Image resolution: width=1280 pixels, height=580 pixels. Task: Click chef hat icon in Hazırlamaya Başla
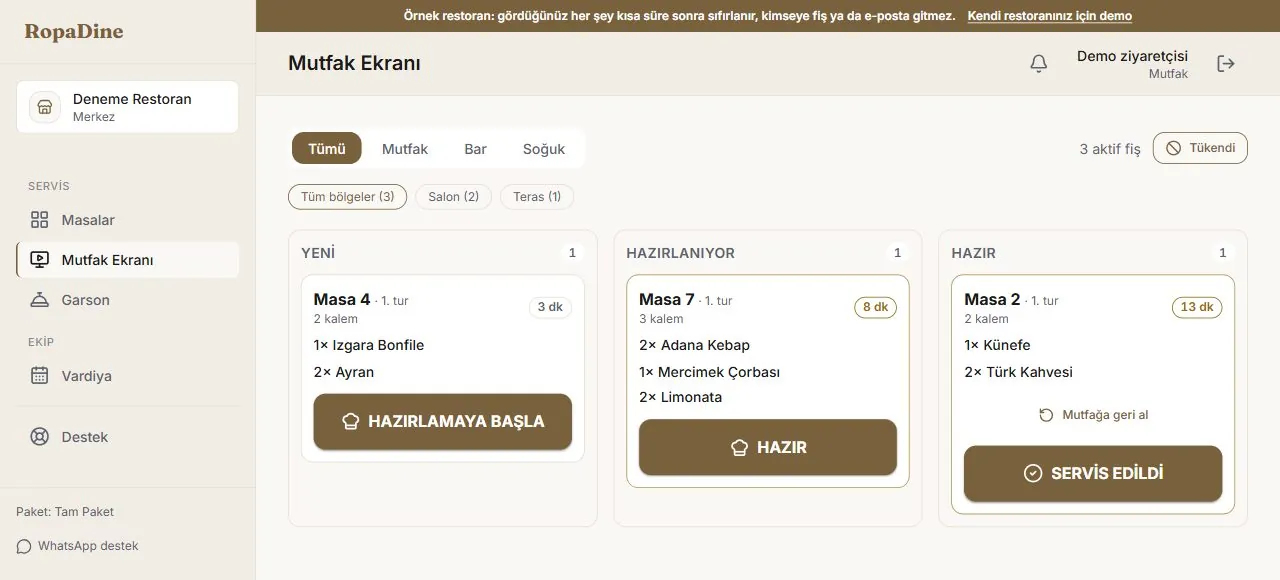click(350, 422)
